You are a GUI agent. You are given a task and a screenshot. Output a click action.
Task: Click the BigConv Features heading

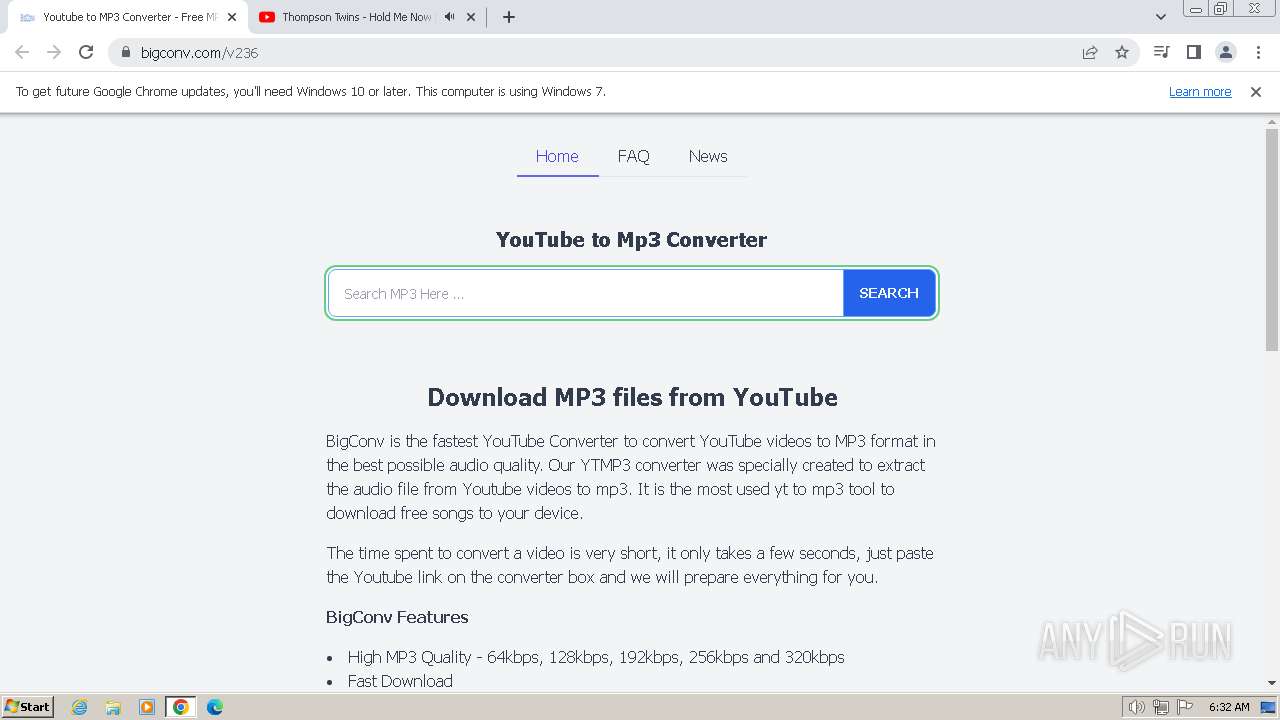pos(397,617)
